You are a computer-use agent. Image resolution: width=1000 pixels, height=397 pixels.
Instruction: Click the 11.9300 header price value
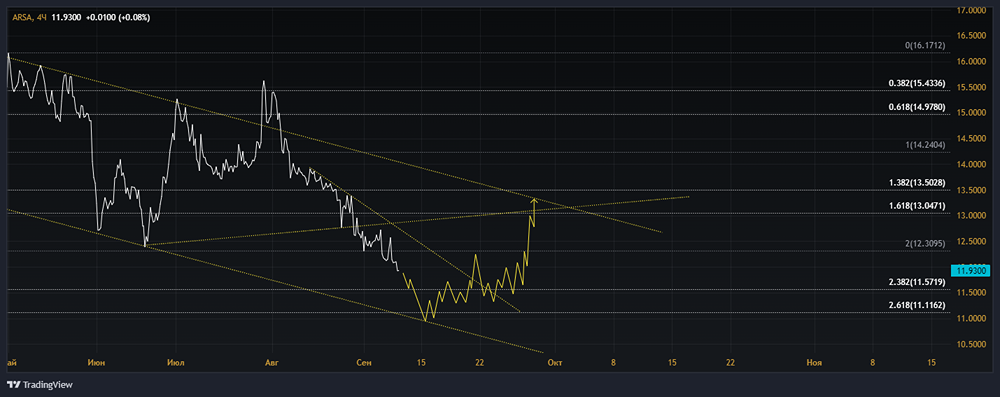coord(65,18)
